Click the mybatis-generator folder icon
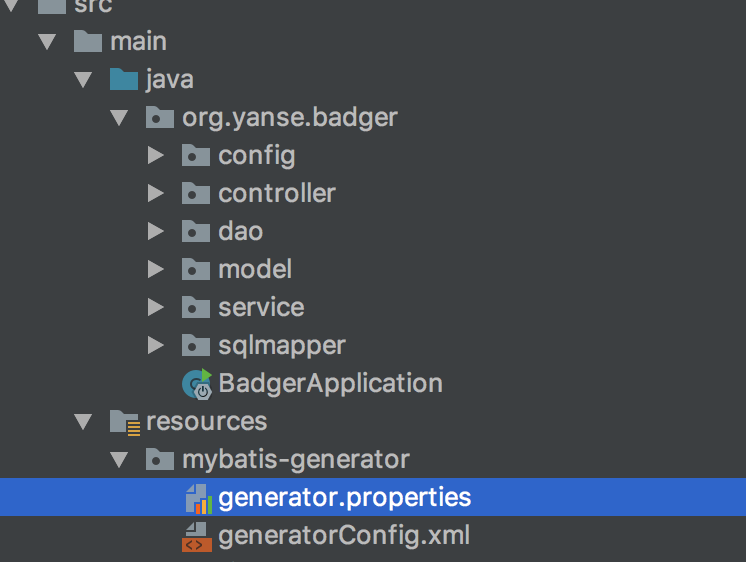The height and width of the screenshot is (562, 746). pos(160,459)
